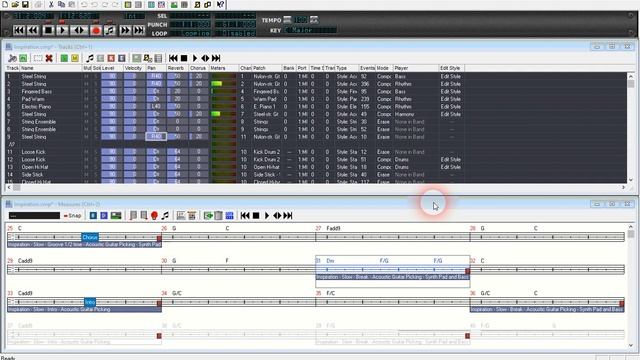640x360 pixels.
Task: Hit the red Record button
Action: pyautogui.click(x=96, y=30)
